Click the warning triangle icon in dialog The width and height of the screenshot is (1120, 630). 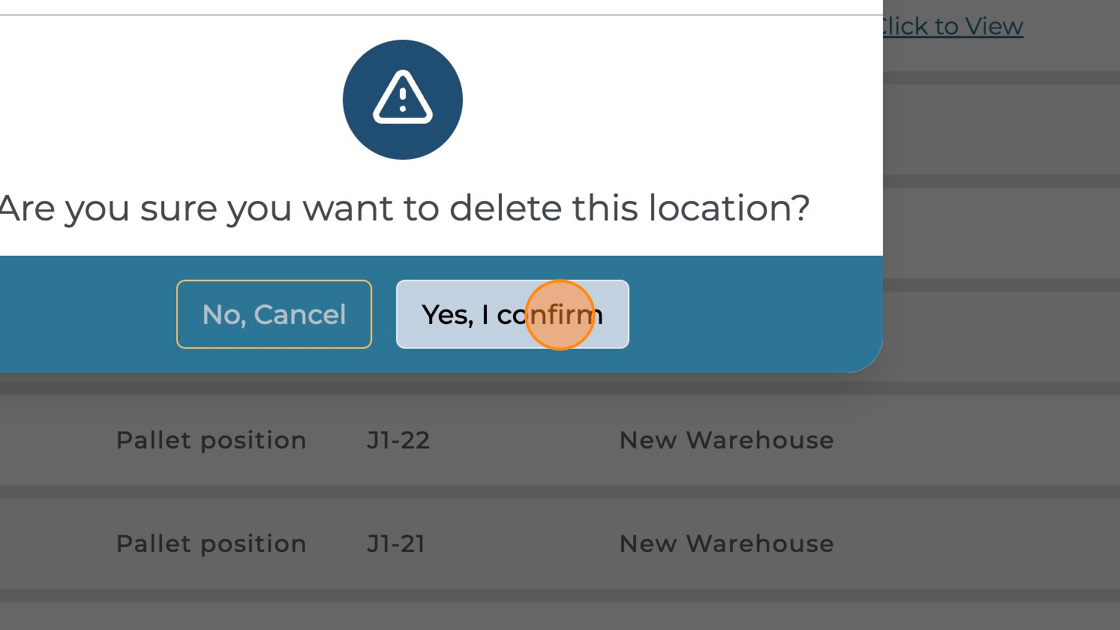[402, 99]
